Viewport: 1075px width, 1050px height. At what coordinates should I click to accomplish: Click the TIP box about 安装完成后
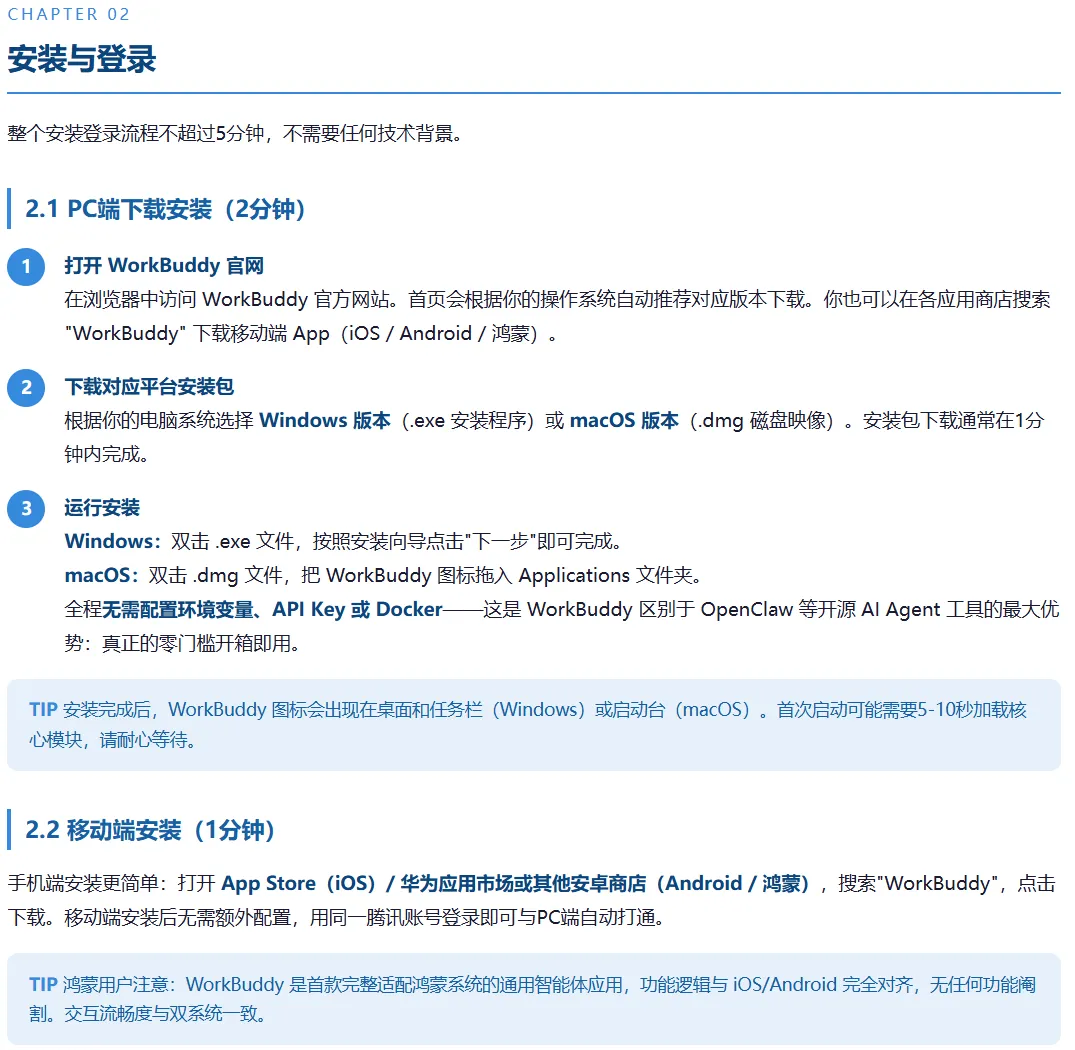534,725
